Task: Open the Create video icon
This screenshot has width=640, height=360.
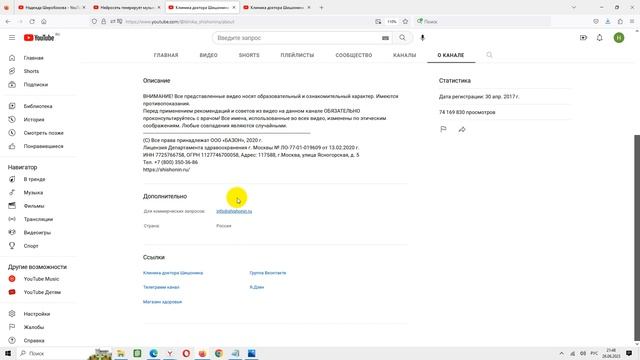Action: pyautogui.click(x=583, y=38)
